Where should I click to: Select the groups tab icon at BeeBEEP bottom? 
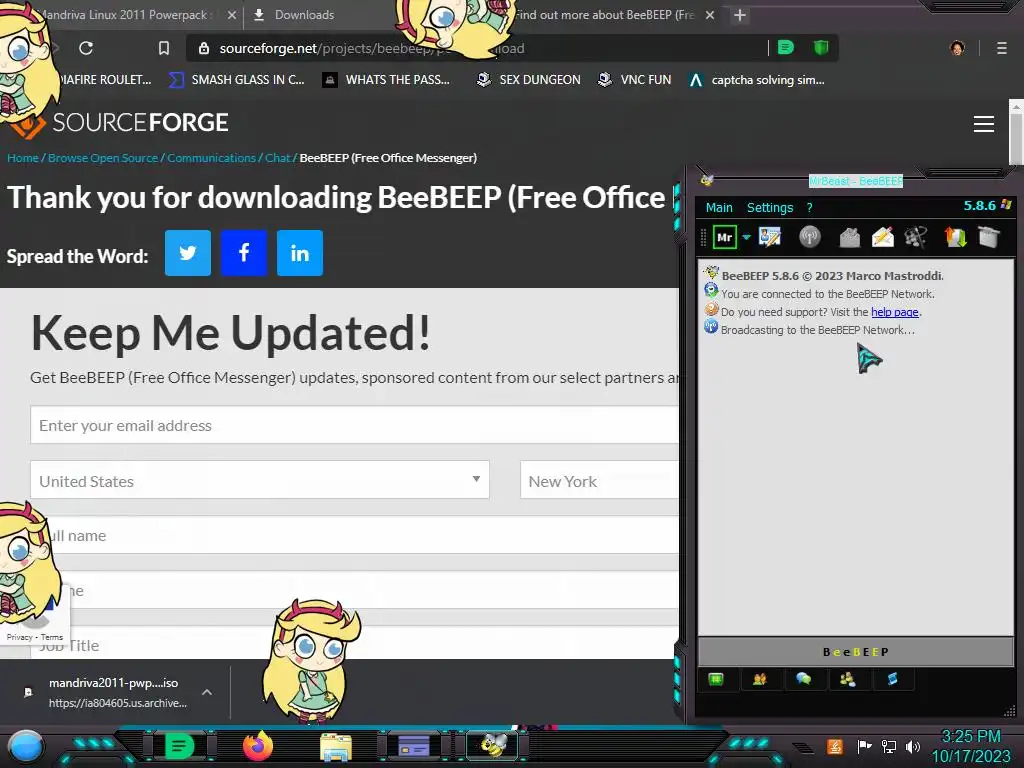848,679
